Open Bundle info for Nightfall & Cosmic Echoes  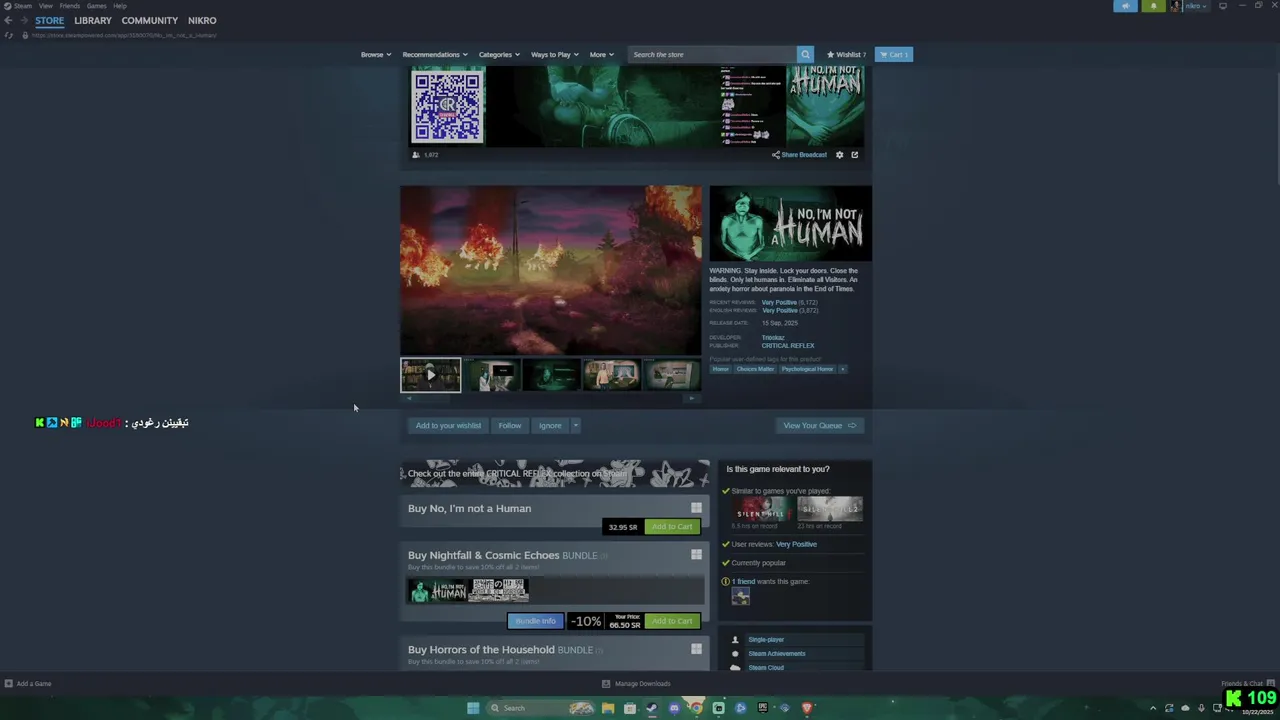pyautogui.click(x=535, y=621)
